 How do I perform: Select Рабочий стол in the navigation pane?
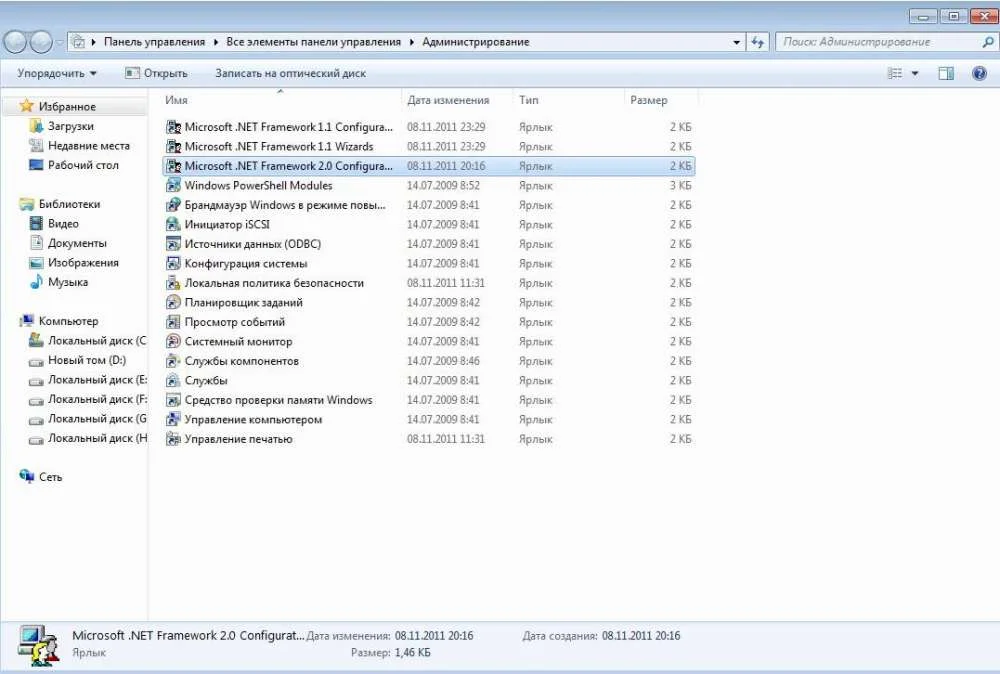(83, 165)
